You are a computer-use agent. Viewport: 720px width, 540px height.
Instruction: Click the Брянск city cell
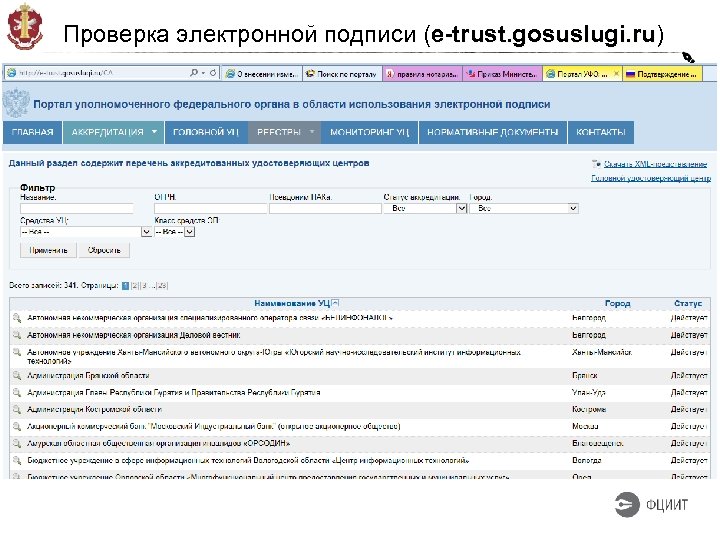pyautogui.click(x=585, y=376)
